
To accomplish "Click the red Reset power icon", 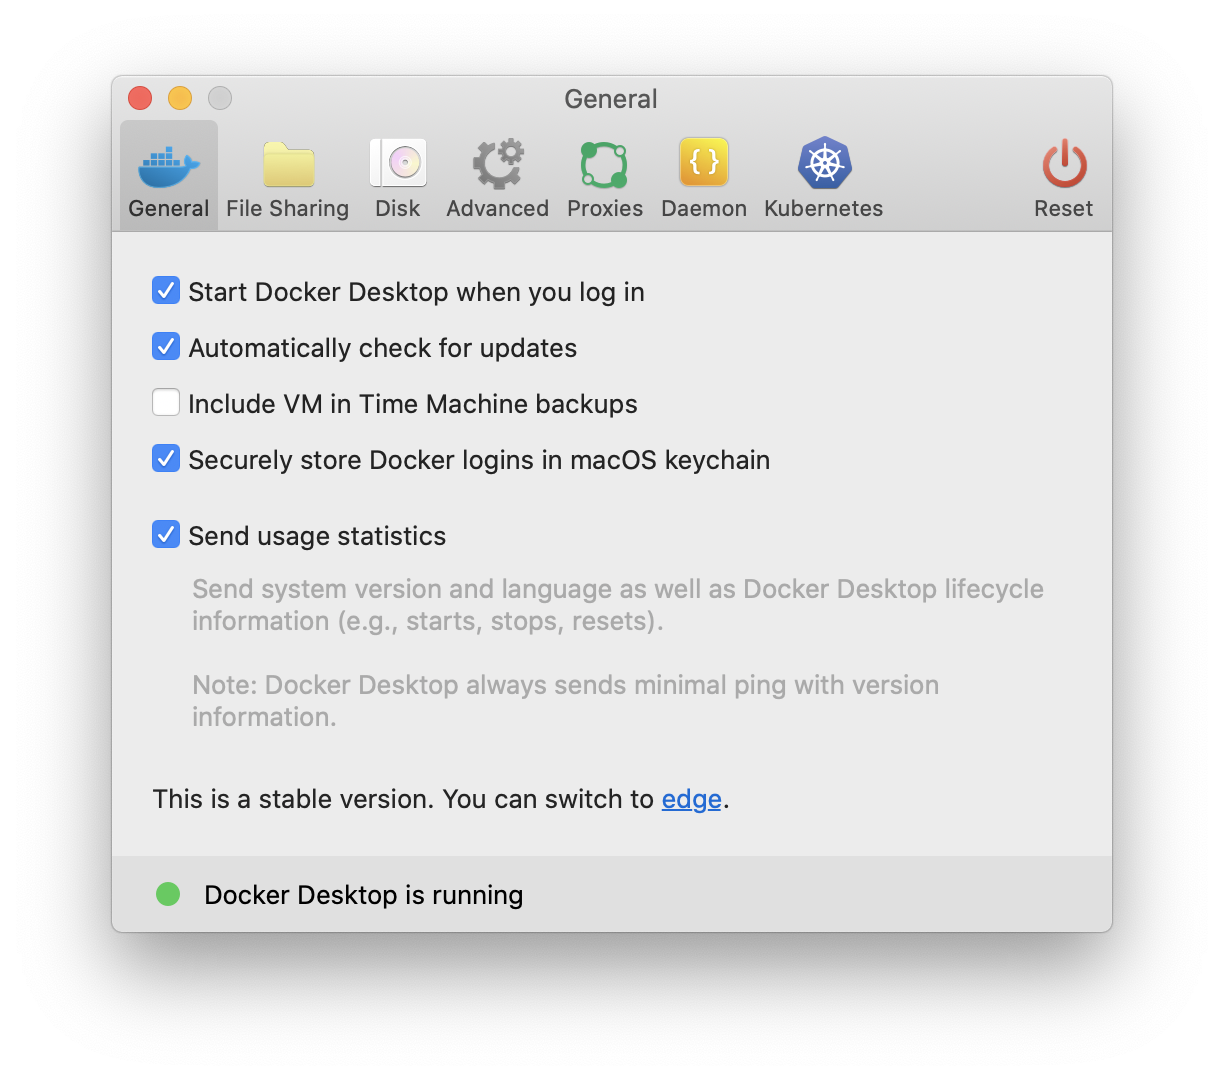I will (x=1064, y=164).
